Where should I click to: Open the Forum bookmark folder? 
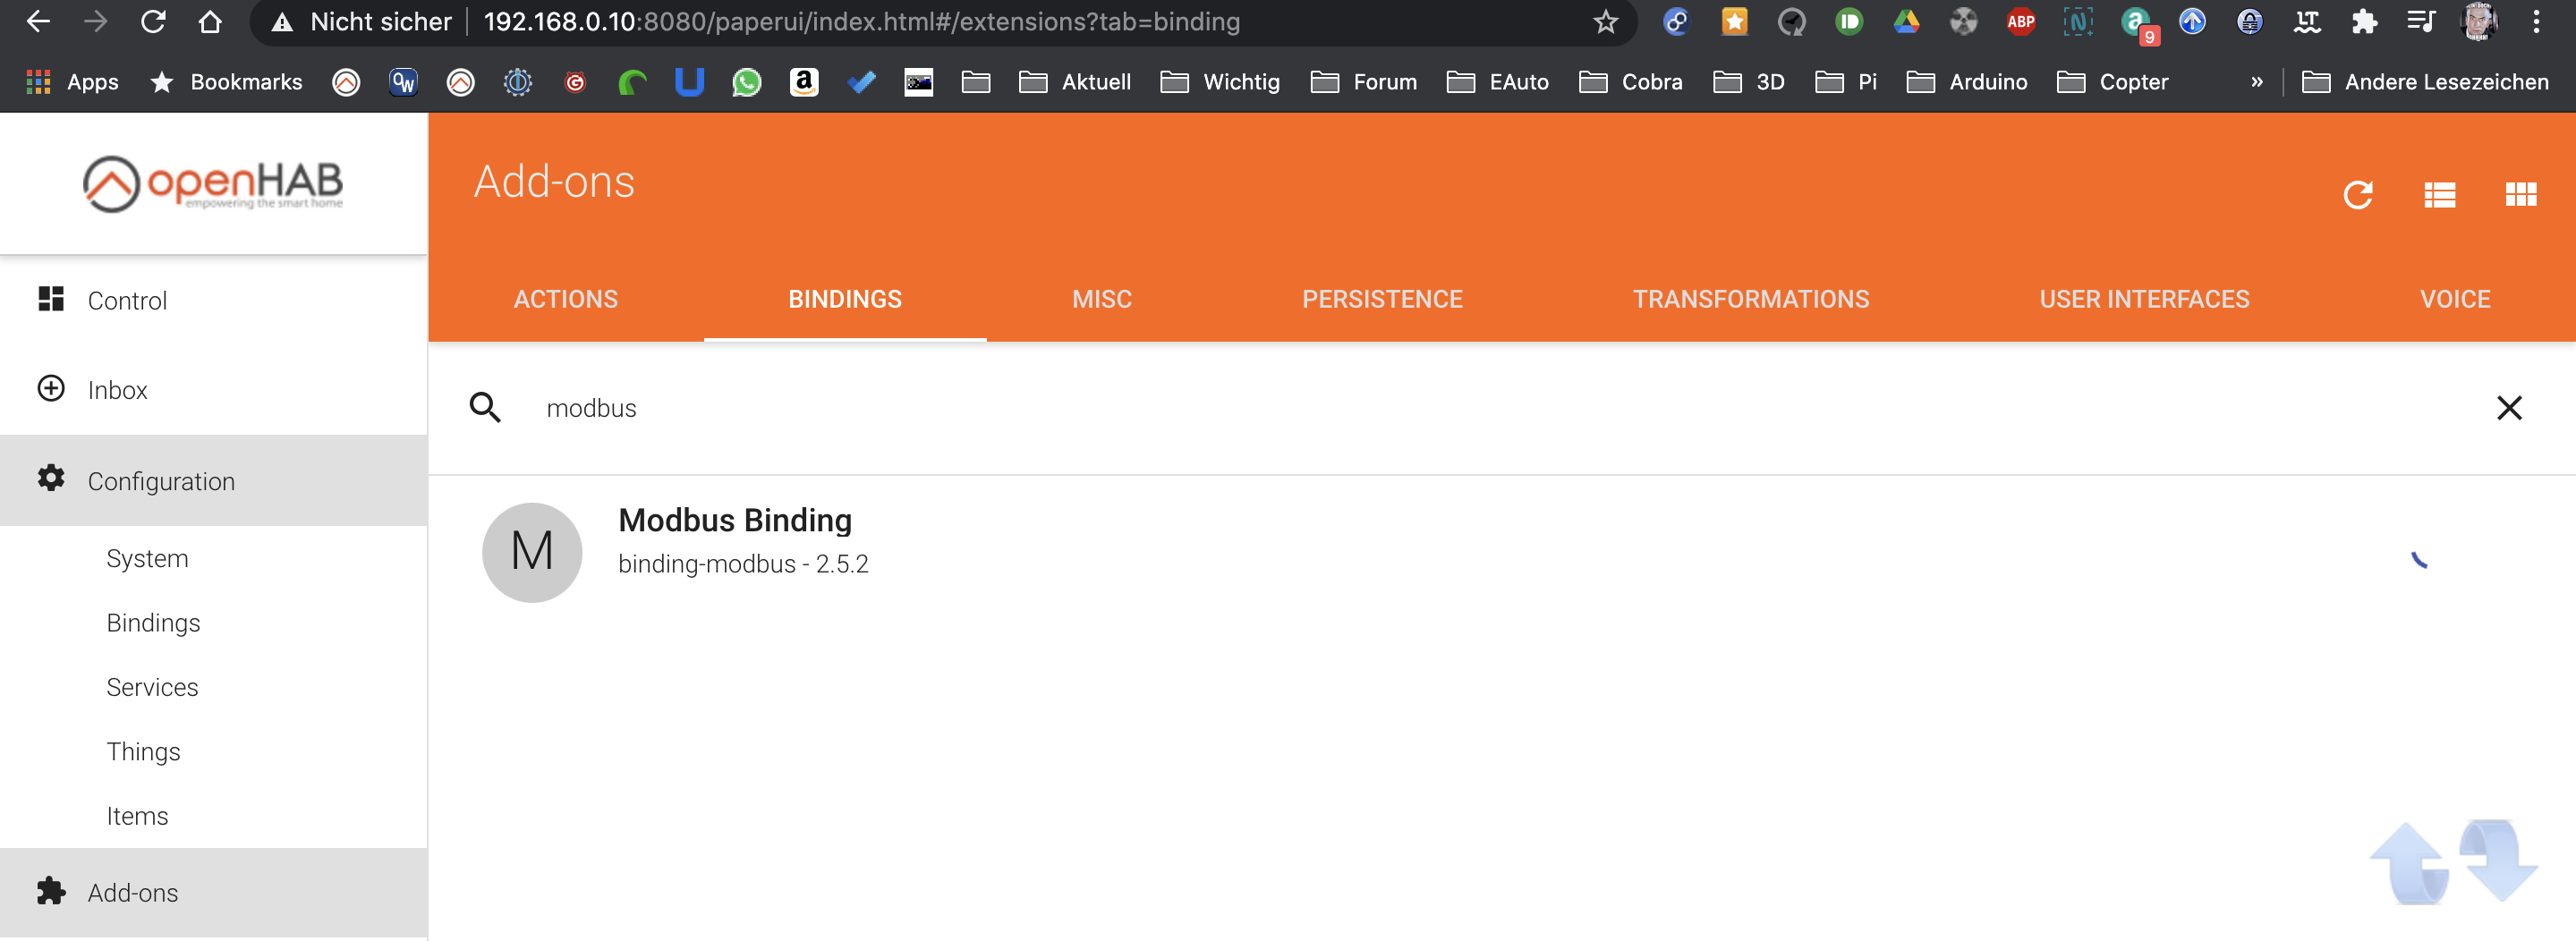tap(1364, 82)
